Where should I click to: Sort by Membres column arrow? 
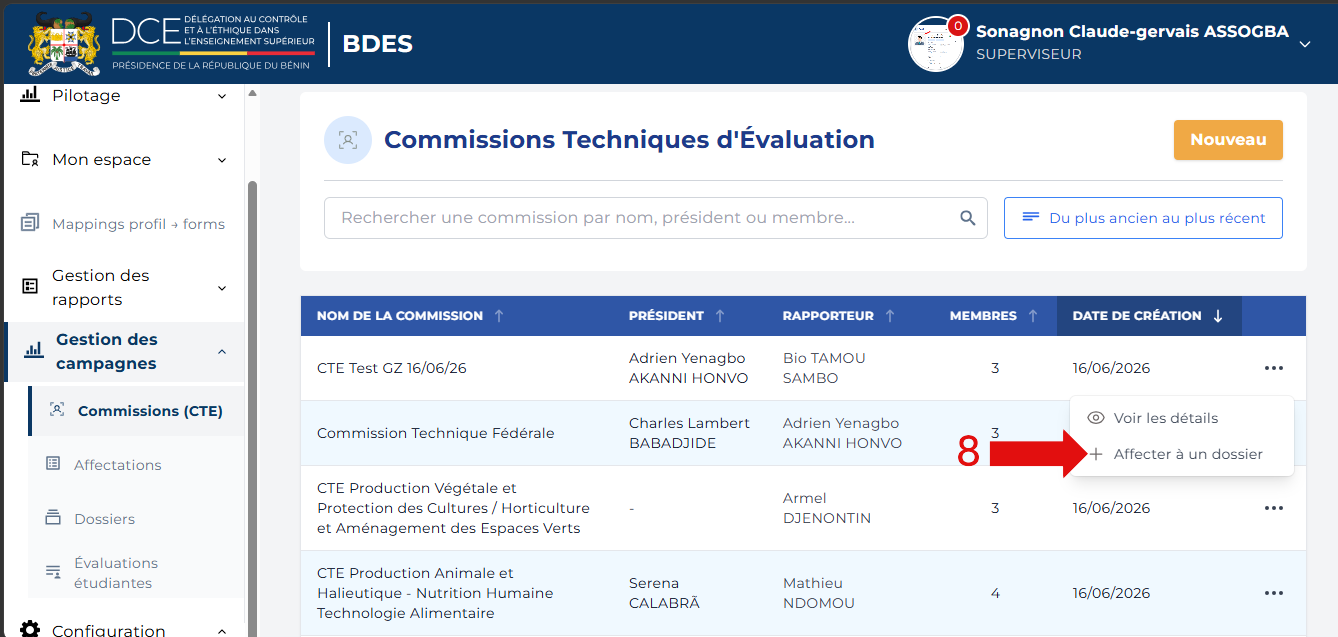1033,316
